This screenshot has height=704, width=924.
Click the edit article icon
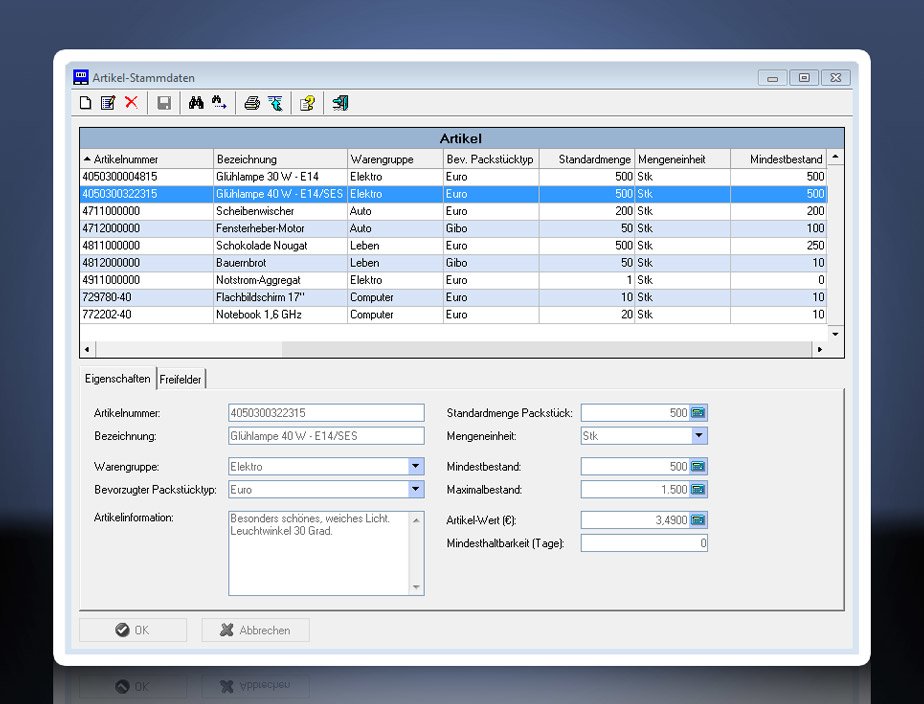coord(108,103)
